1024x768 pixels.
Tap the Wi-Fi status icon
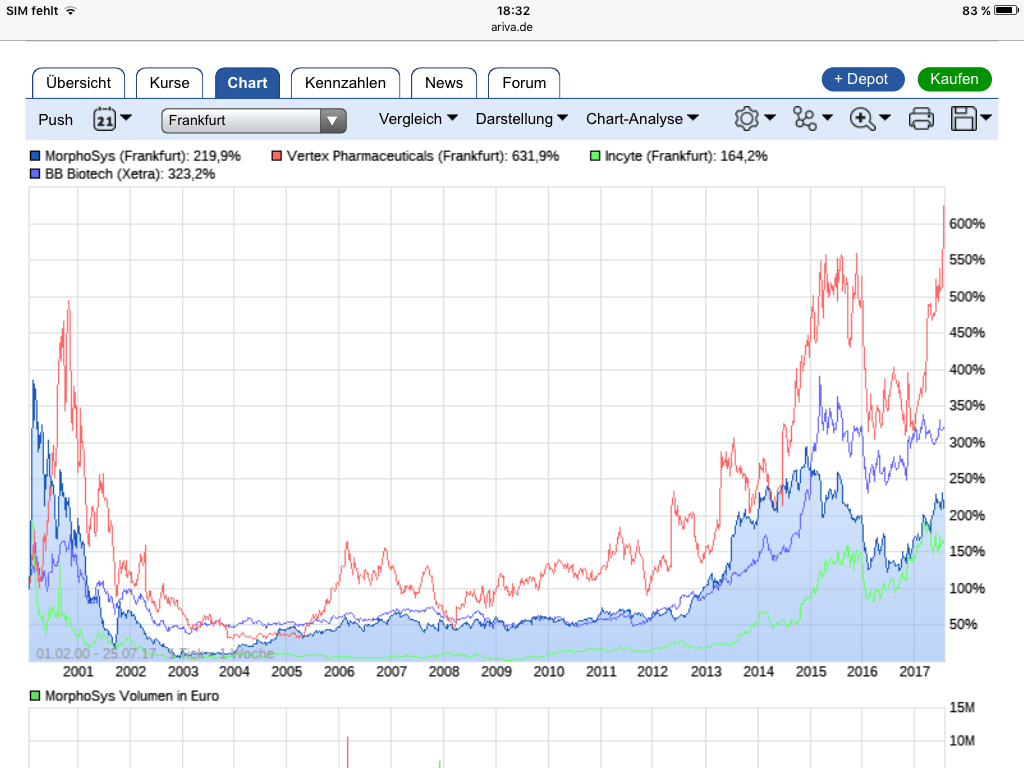[71, 10]
